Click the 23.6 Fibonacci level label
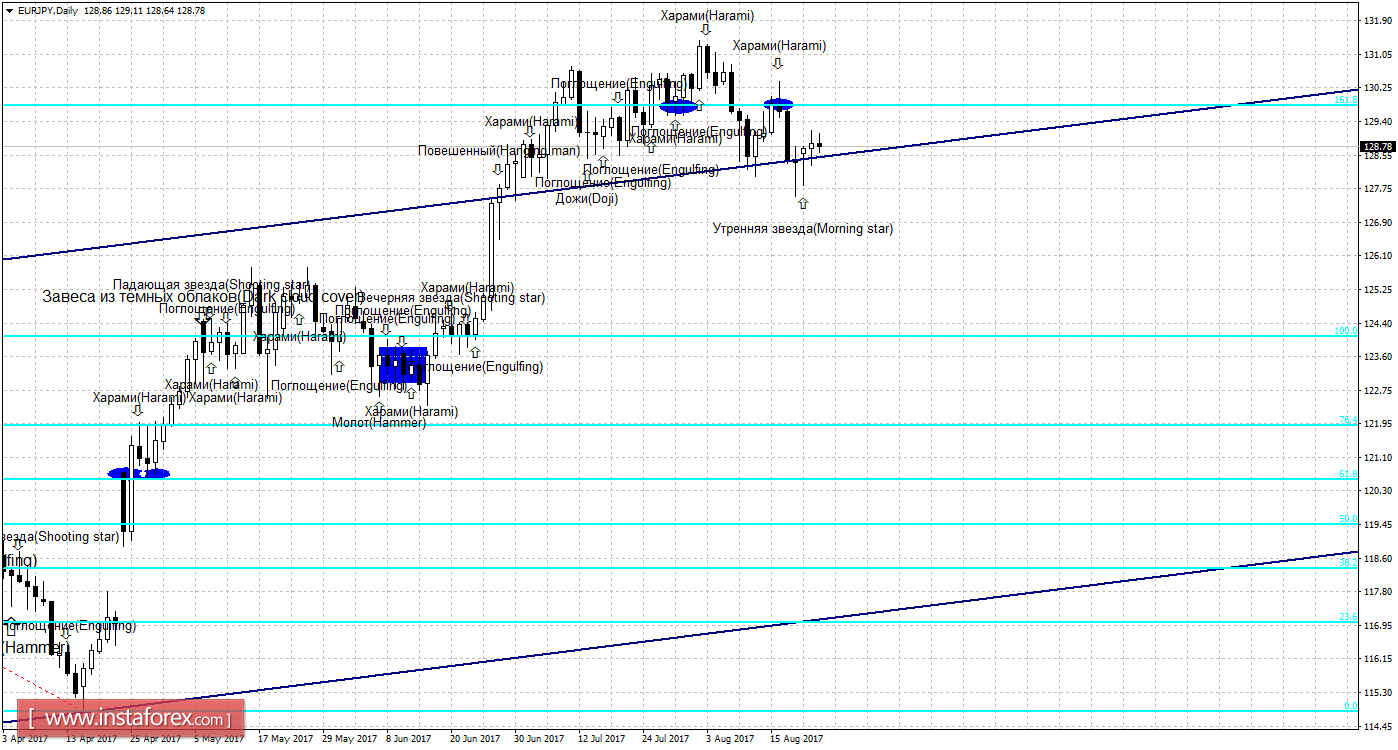Image resolution: width=1398 pixels, height=750 pixels. click(x=1348, y=616)
